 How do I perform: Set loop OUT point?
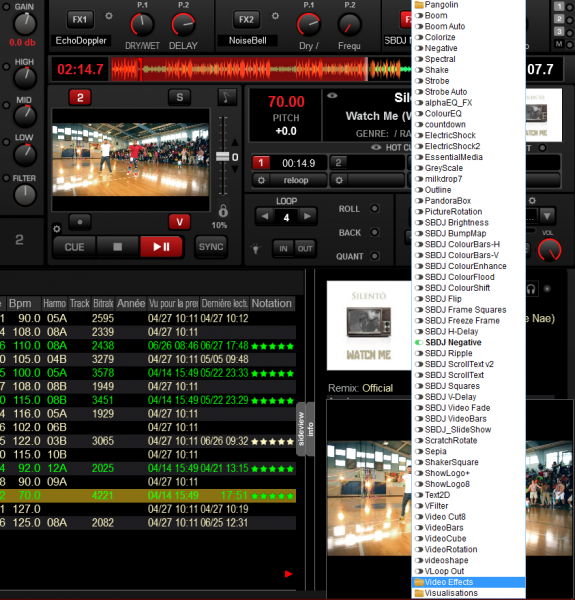305,249
